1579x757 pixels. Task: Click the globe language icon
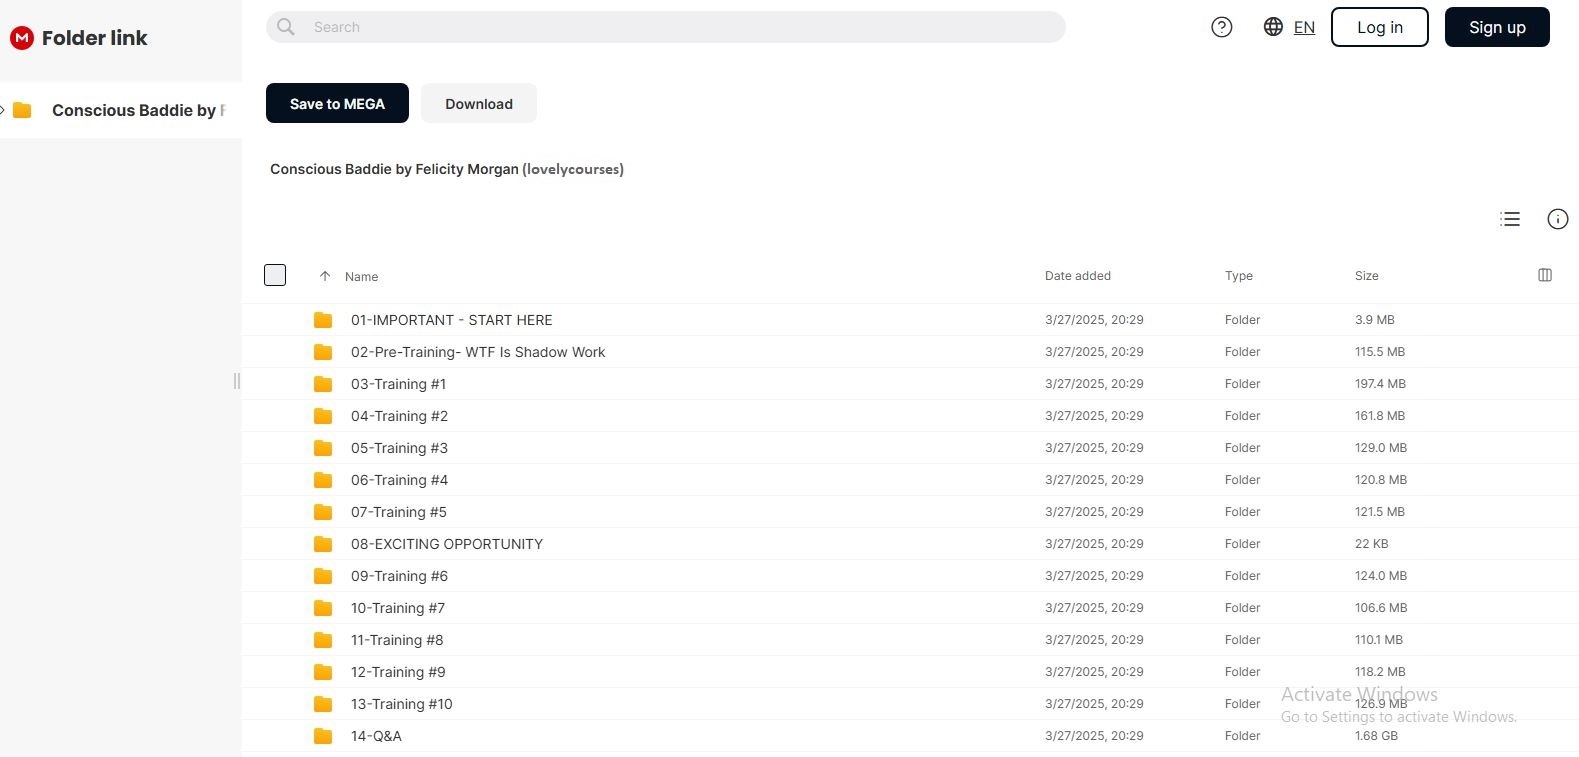click(x=1272, y=27)
